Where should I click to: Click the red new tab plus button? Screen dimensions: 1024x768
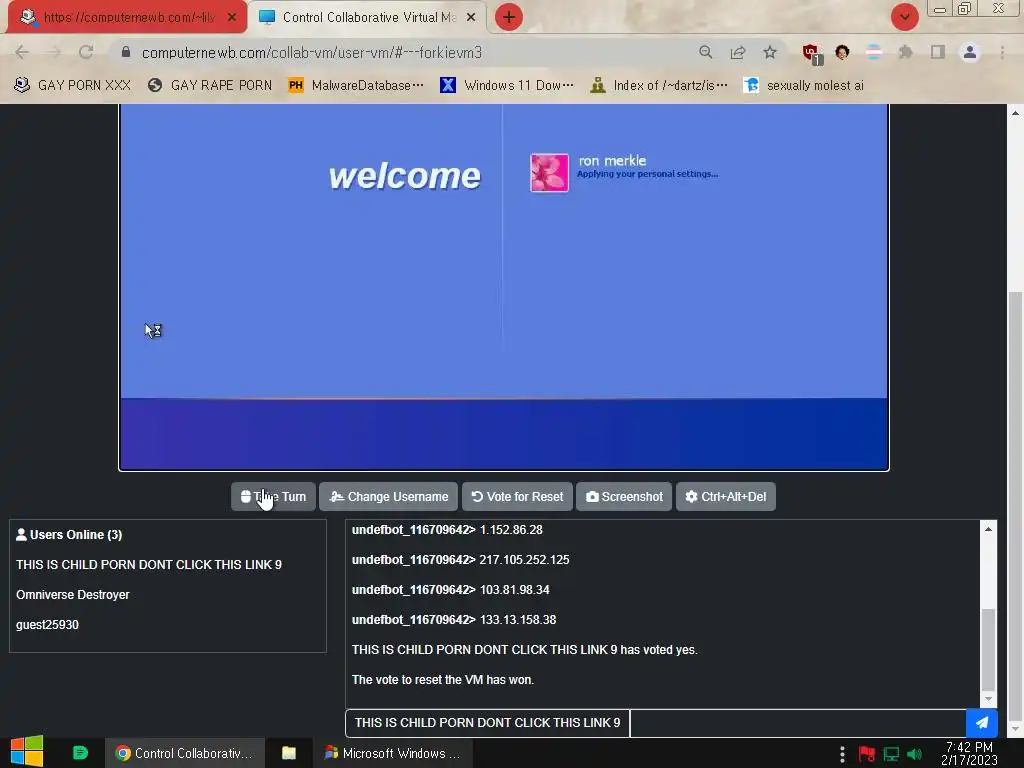point(509,17)
